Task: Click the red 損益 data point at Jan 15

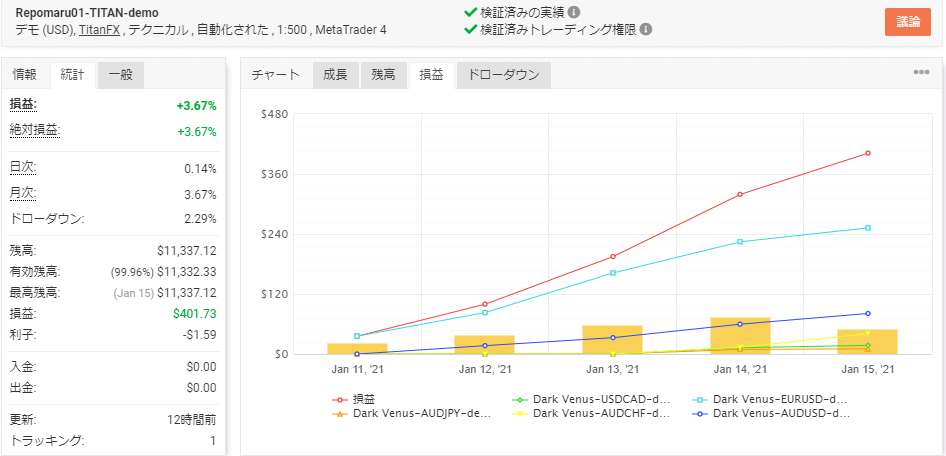Action: tap(867, 153)
